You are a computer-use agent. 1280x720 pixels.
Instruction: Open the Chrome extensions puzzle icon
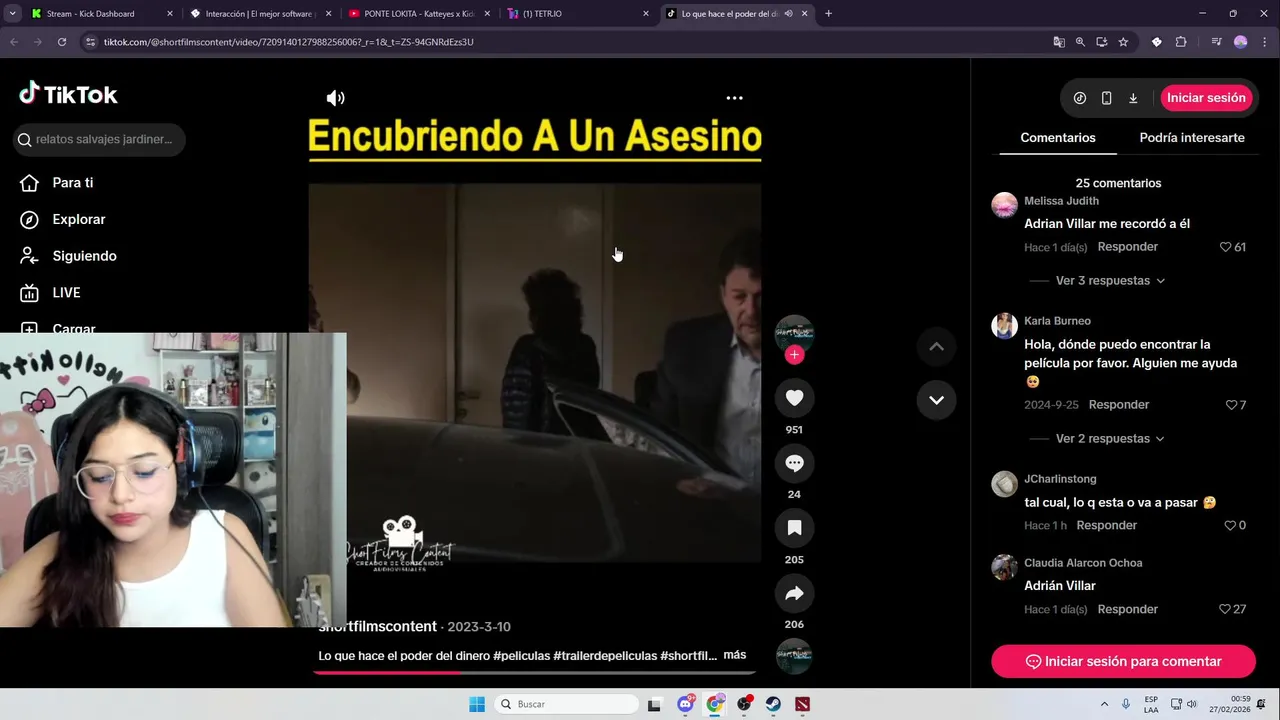point(1181,42)
